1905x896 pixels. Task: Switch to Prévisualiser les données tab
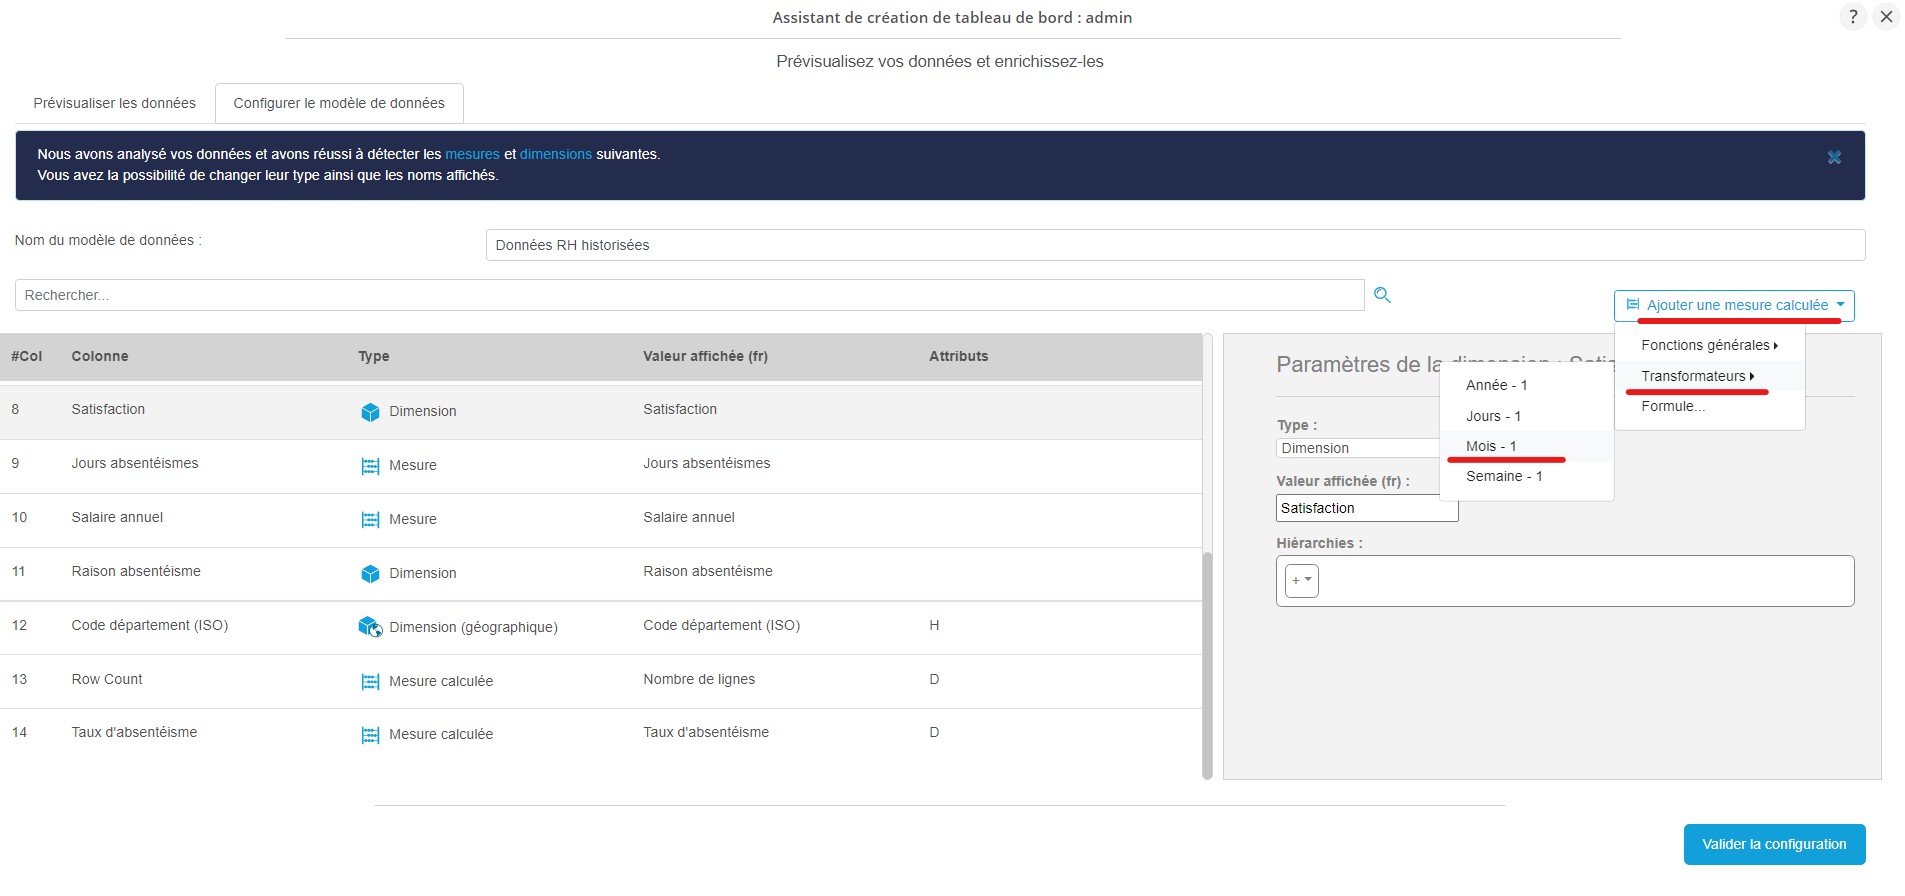coord(114,103)
